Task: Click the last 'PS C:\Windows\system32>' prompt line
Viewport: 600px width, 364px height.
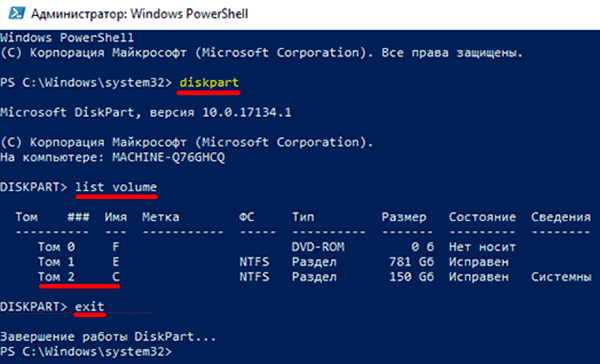Action: [86, 351]
